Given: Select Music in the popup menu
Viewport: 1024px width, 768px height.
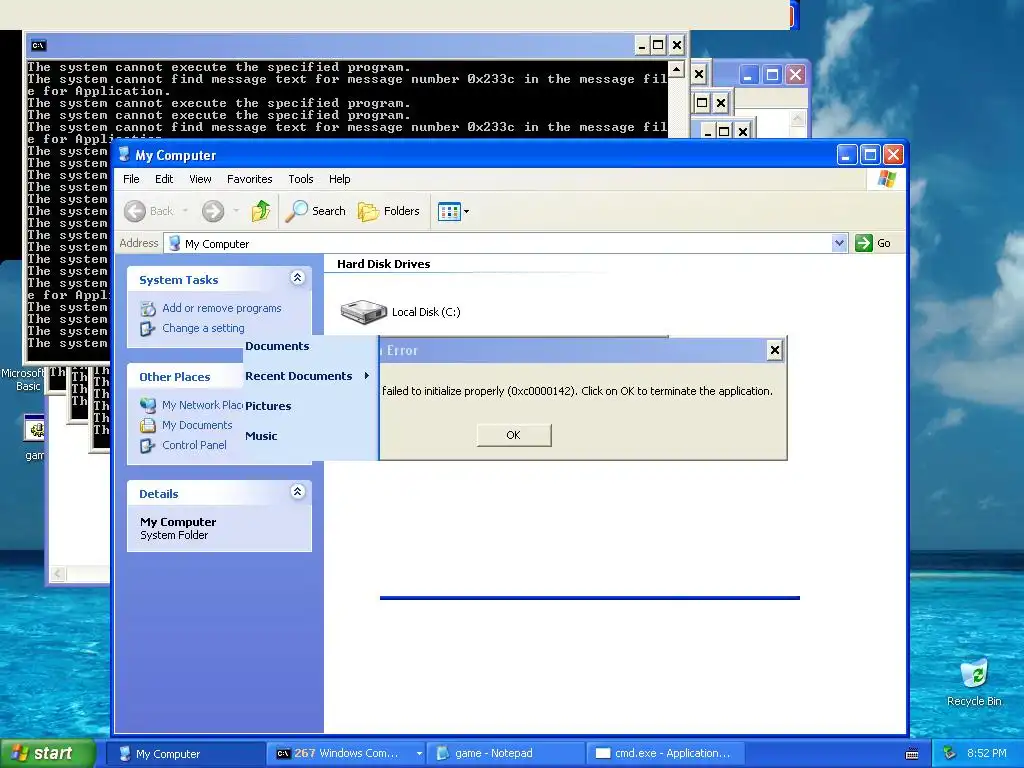Looking at the screenshot, I should point(261,436).
